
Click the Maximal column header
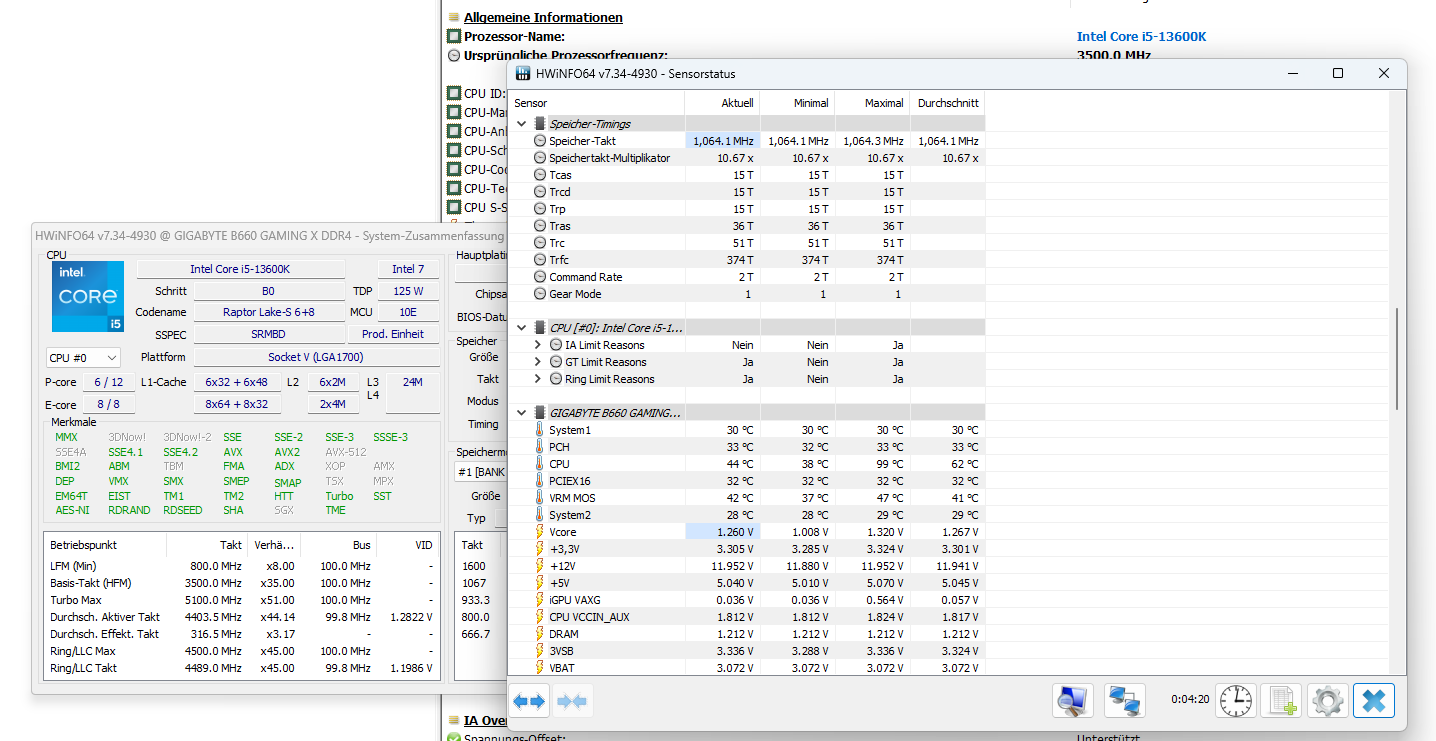(x=872, y=103)
